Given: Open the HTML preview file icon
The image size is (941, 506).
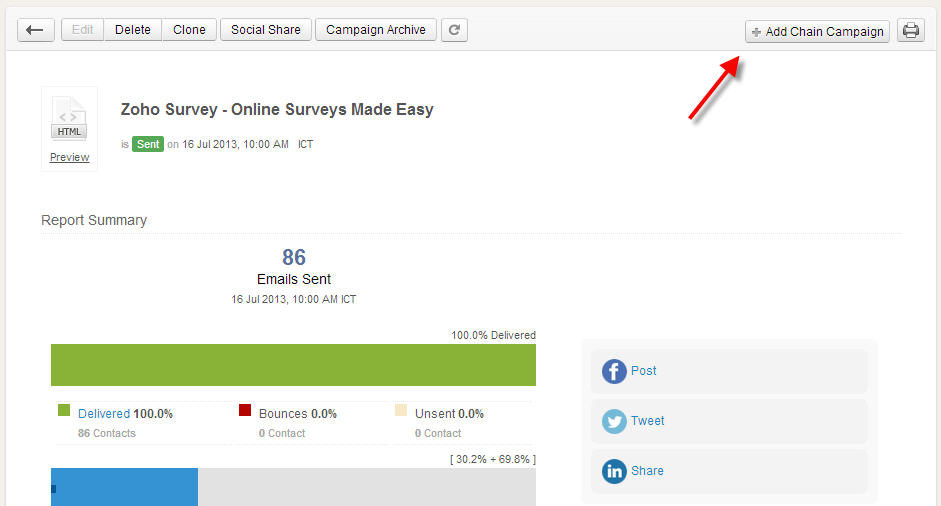Looking at the screenshot, I should pyautogui.click(x=69, y=118).
